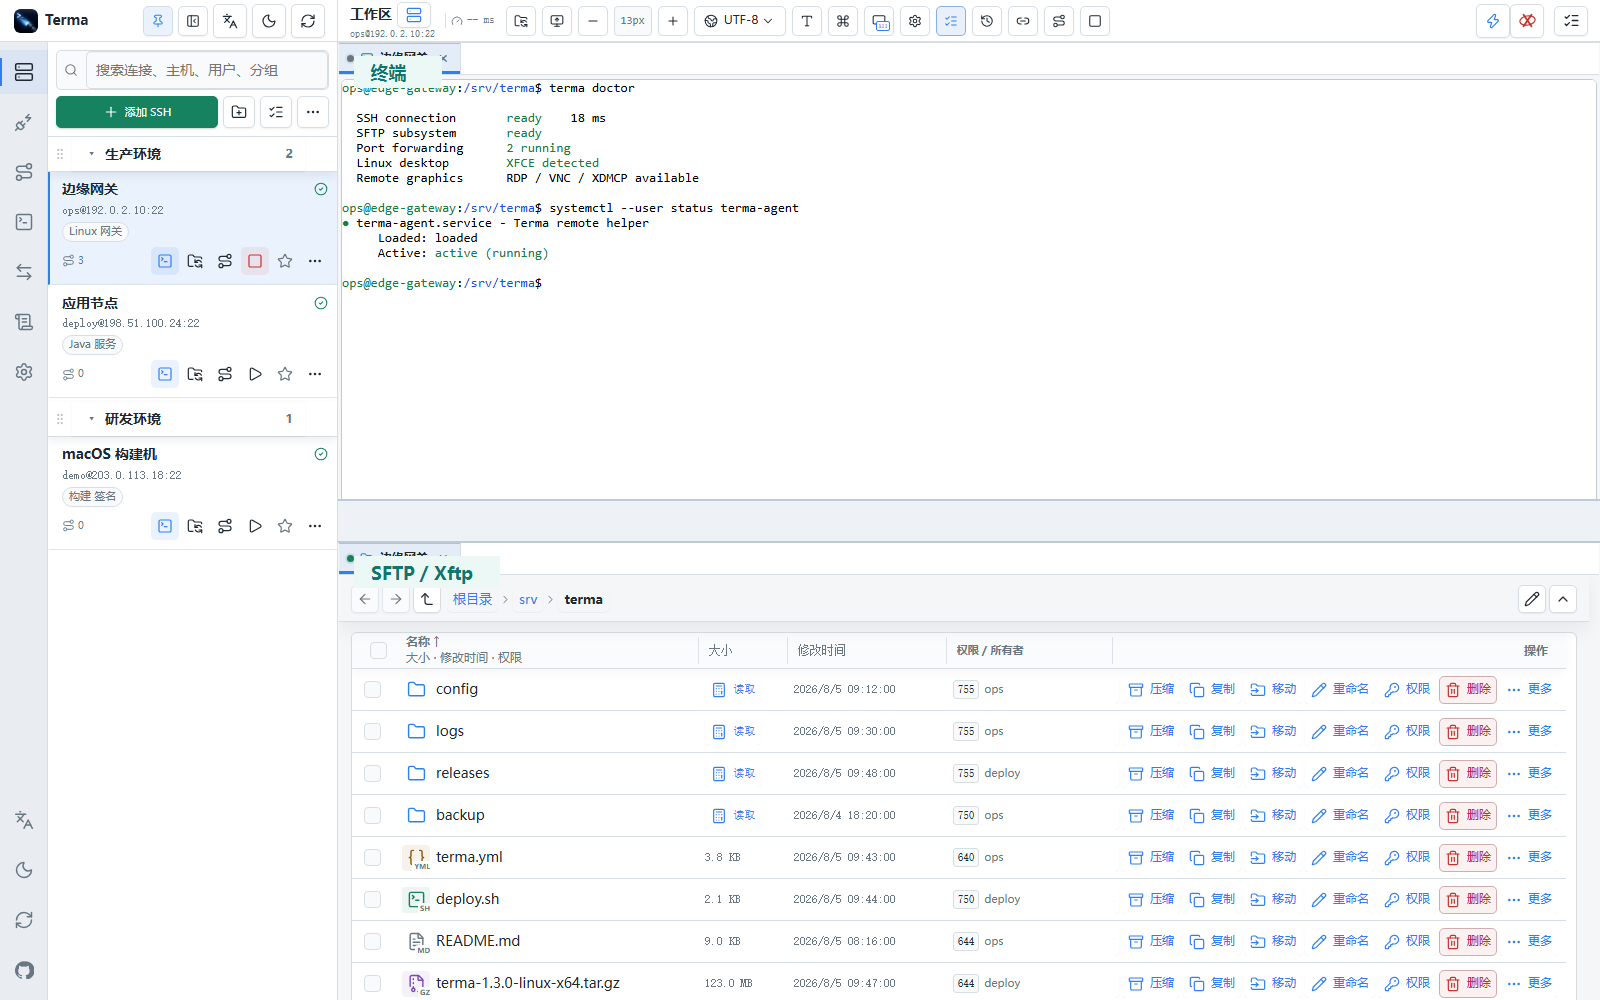Click inside the terminal output area
The image size is (1600, 1000).
point(968,290)
